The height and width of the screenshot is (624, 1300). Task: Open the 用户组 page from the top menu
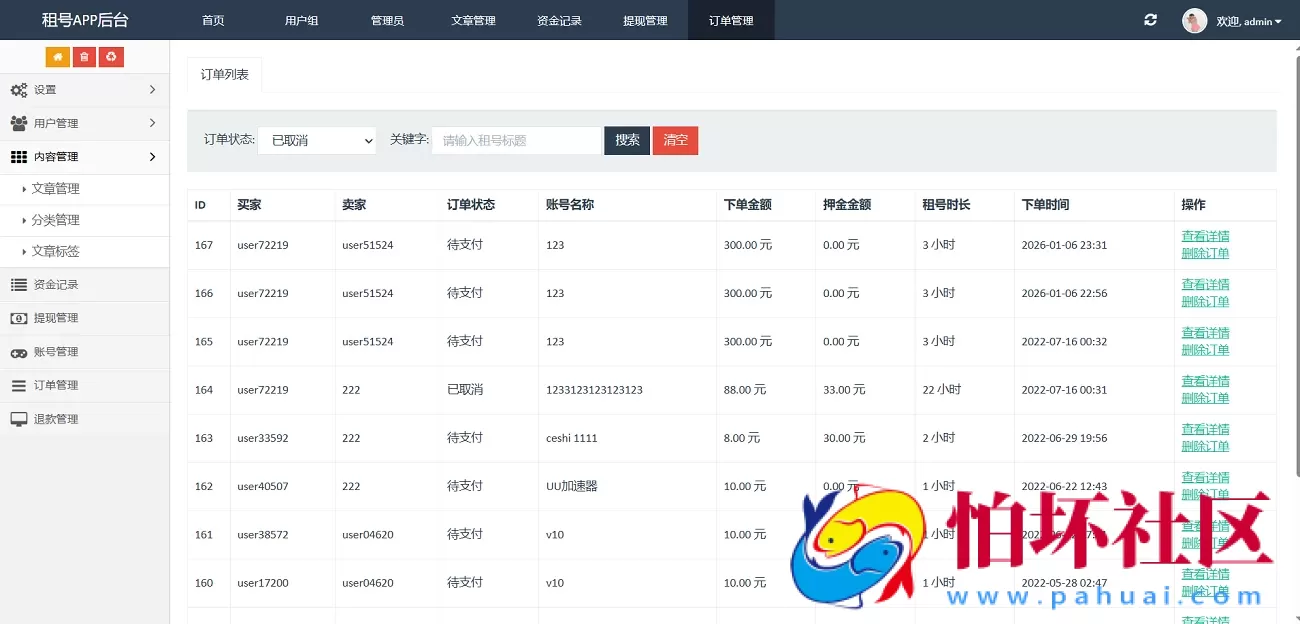(x=301, y=20)
